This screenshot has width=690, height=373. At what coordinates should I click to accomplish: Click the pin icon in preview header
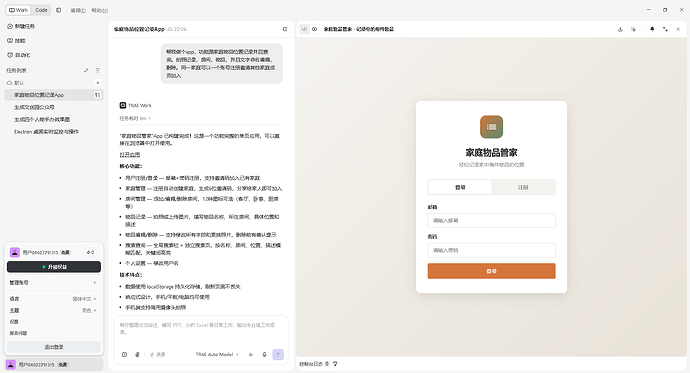(x=652, y=29)
